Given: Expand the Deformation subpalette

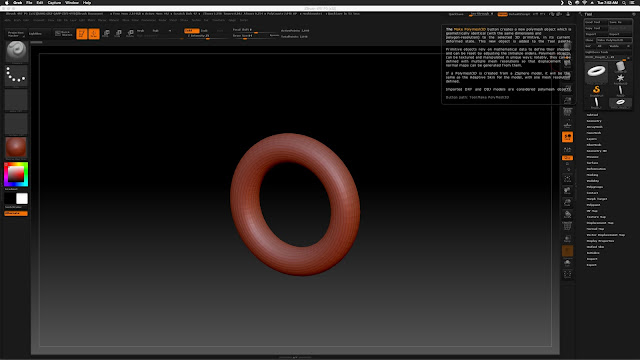Looking at the screenshot, I should pyautogui.click(x=596, y=169).
